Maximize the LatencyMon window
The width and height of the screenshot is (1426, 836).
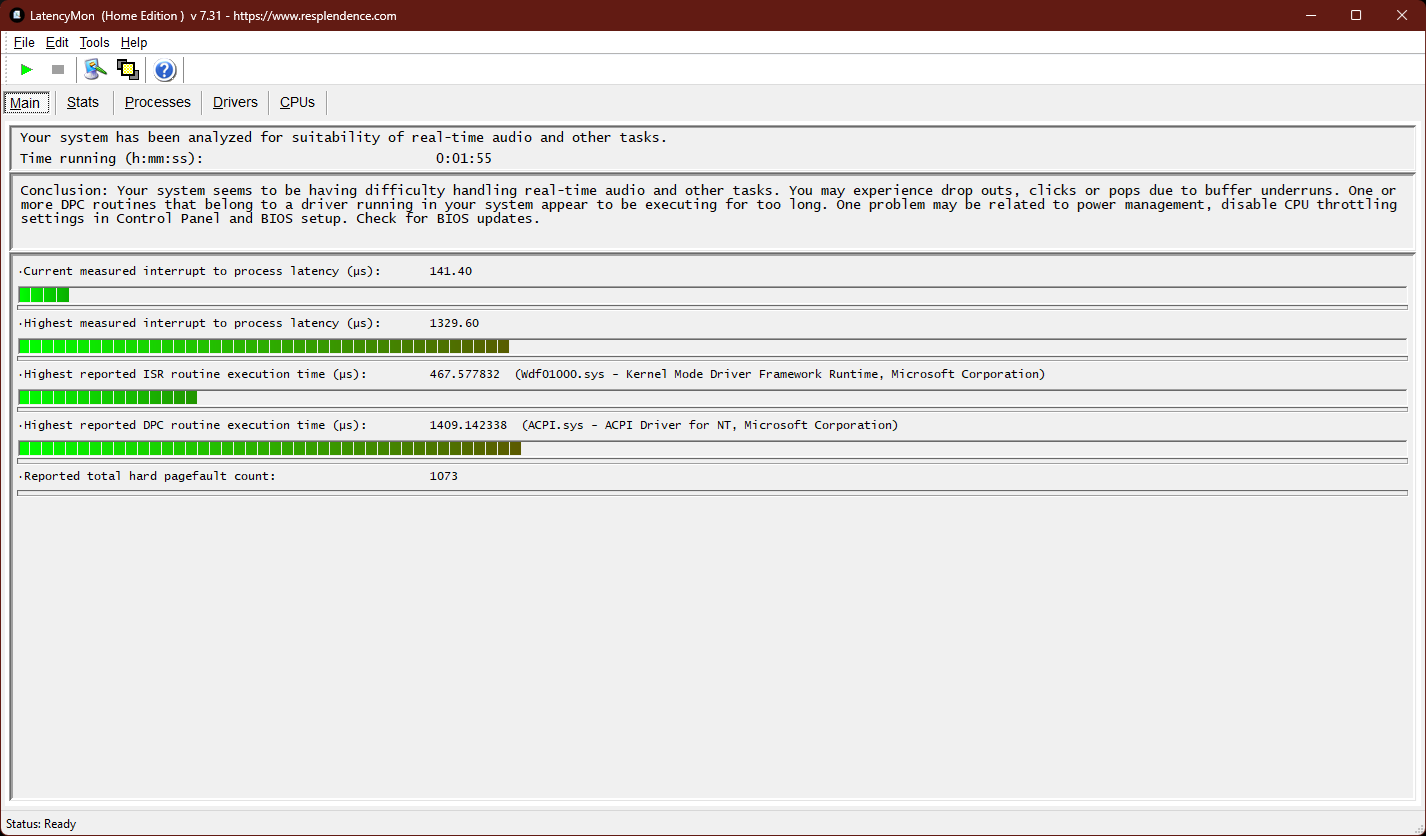[1356, 15]
